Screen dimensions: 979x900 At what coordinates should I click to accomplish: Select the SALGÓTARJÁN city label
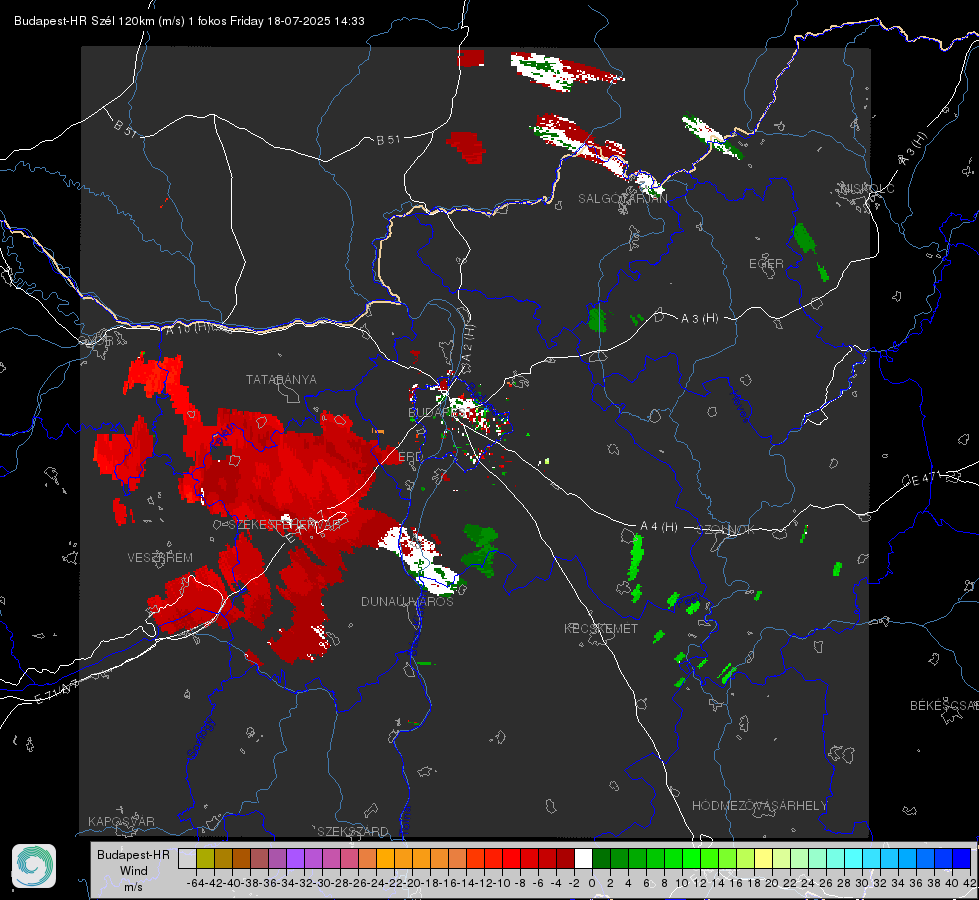pyautogui.click(x=622, y=199)
